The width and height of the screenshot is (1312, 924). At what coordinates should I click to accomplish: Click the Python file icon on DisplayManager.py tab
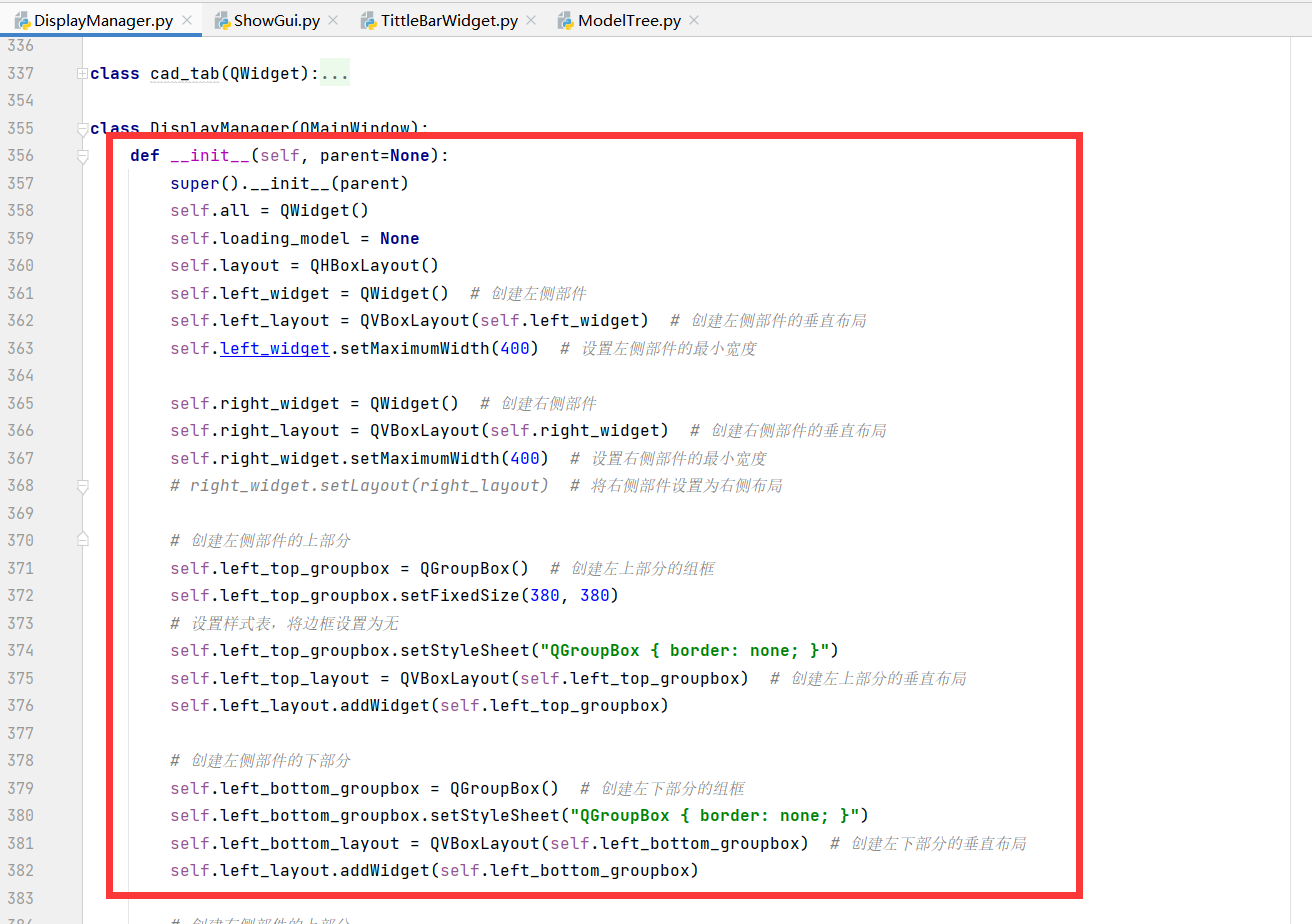coord(21,20)
